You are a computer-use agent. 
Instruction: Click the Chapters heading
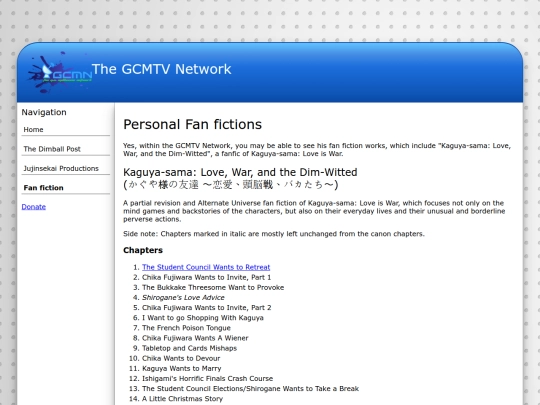(x=143, y=250)
